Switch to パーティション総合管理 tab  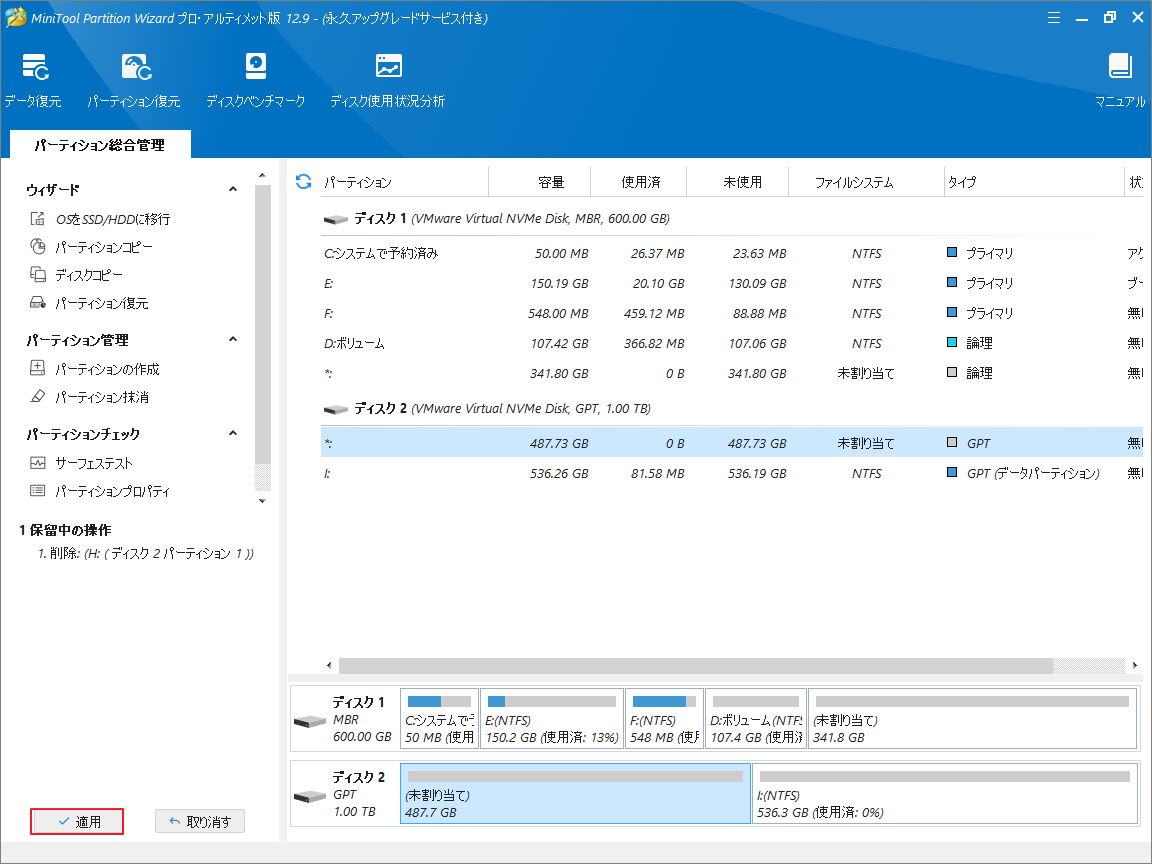(x=100, y=145)
